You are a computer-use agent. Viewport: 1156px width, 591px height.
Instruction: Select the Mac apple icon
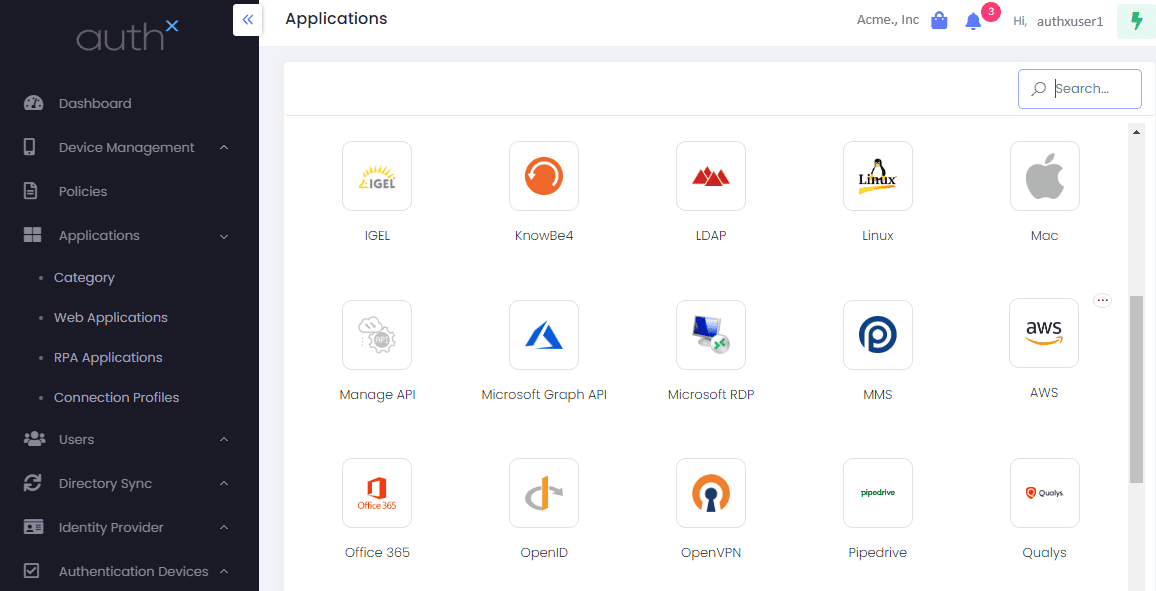pos(1045,176)
